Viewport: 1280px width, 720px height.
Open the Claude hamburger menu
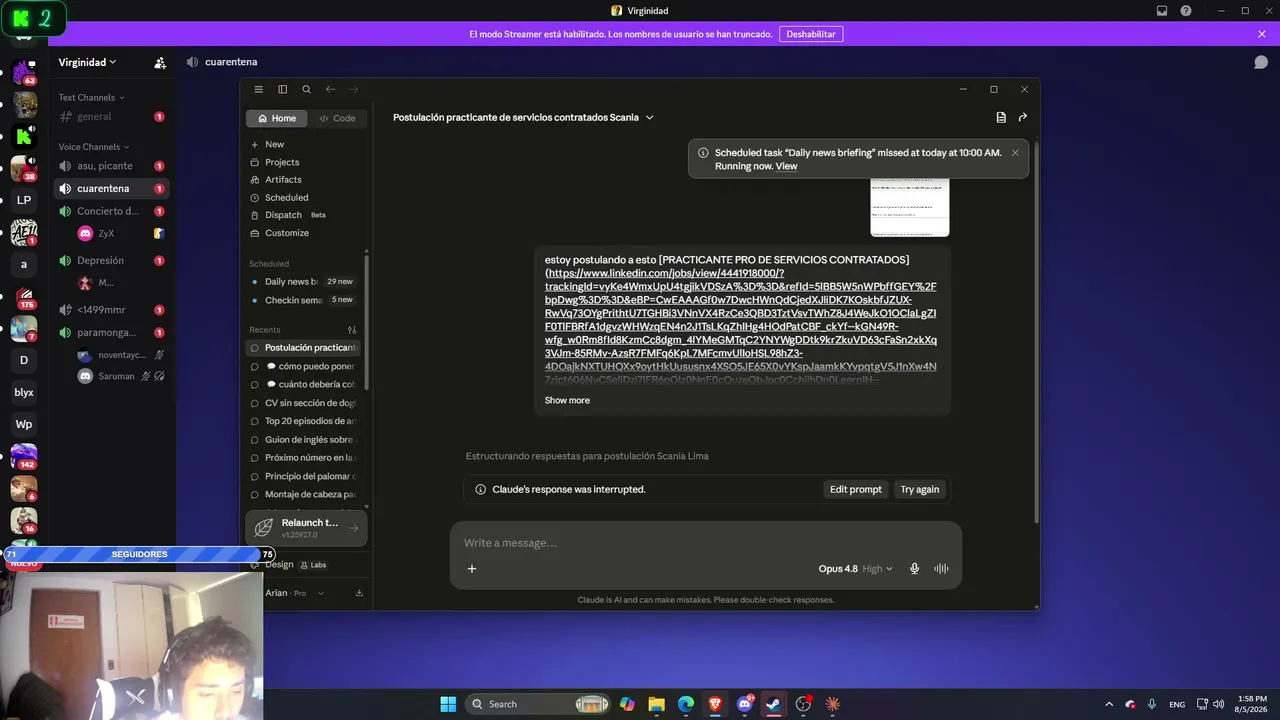pyautogui.click(x=258, y=89)
